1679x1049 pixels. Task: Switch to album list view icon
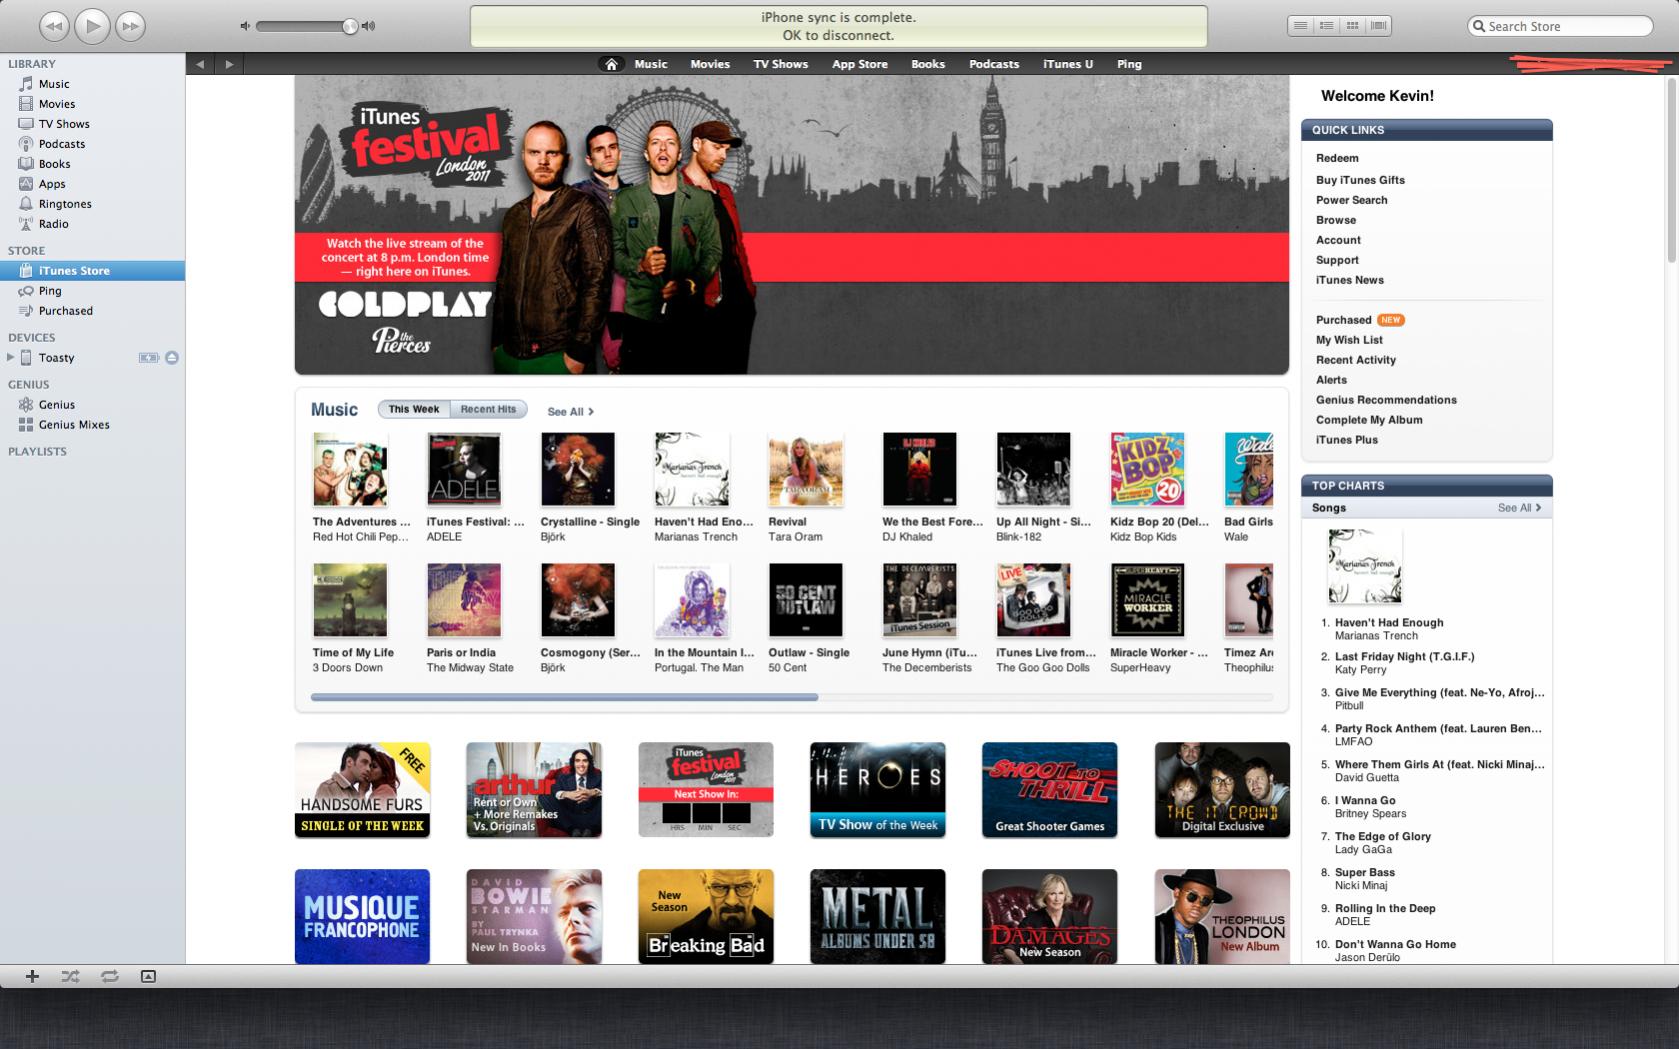click(x=1326, y=26)
